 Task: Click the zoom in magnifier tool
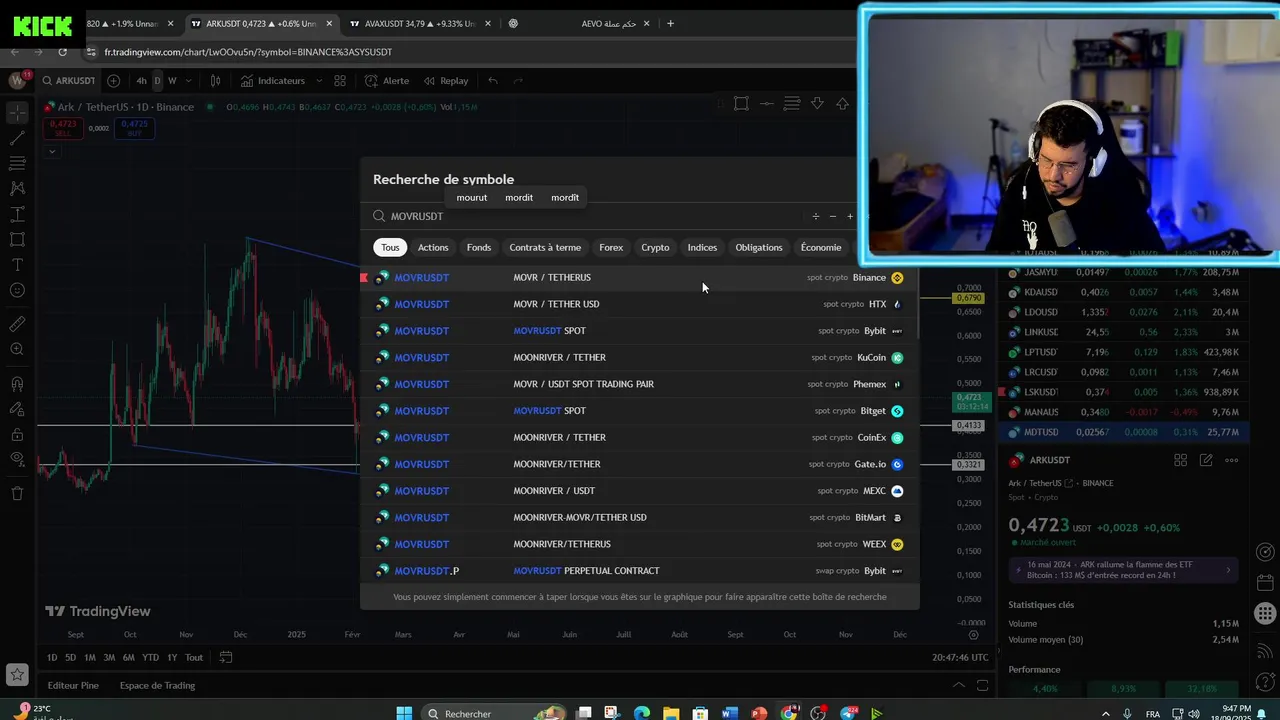[x=17, y=349]
